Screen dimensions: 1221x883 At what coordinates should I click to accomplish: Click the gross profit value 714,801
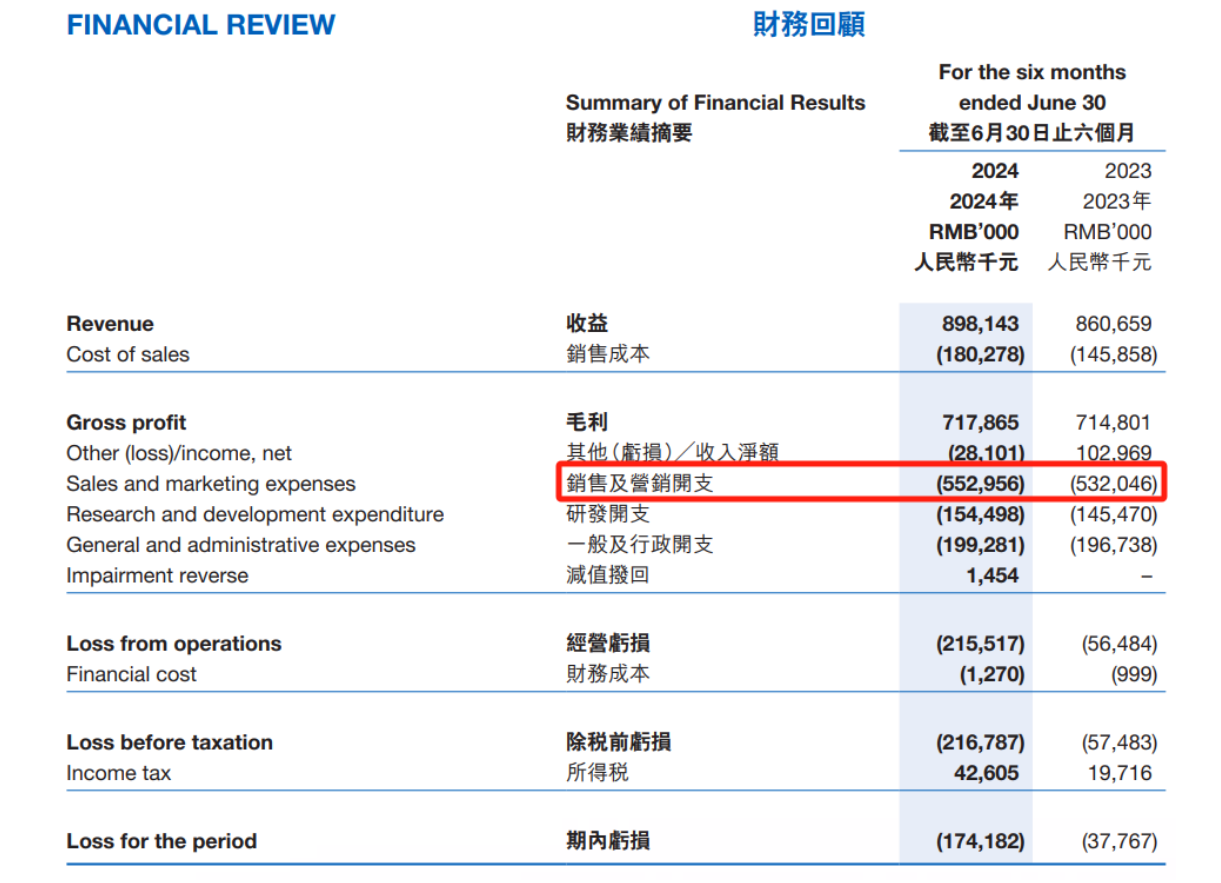pyautogui.click(x=1113, y=423)
